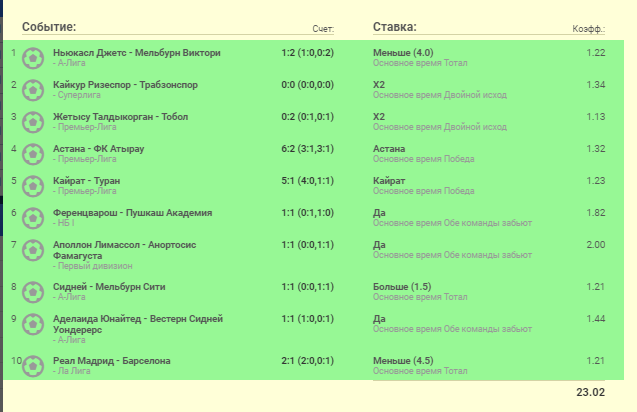Click the football icon beside Жетысу Талдыкорган match

pyautogui.click(x=33, y=122)
